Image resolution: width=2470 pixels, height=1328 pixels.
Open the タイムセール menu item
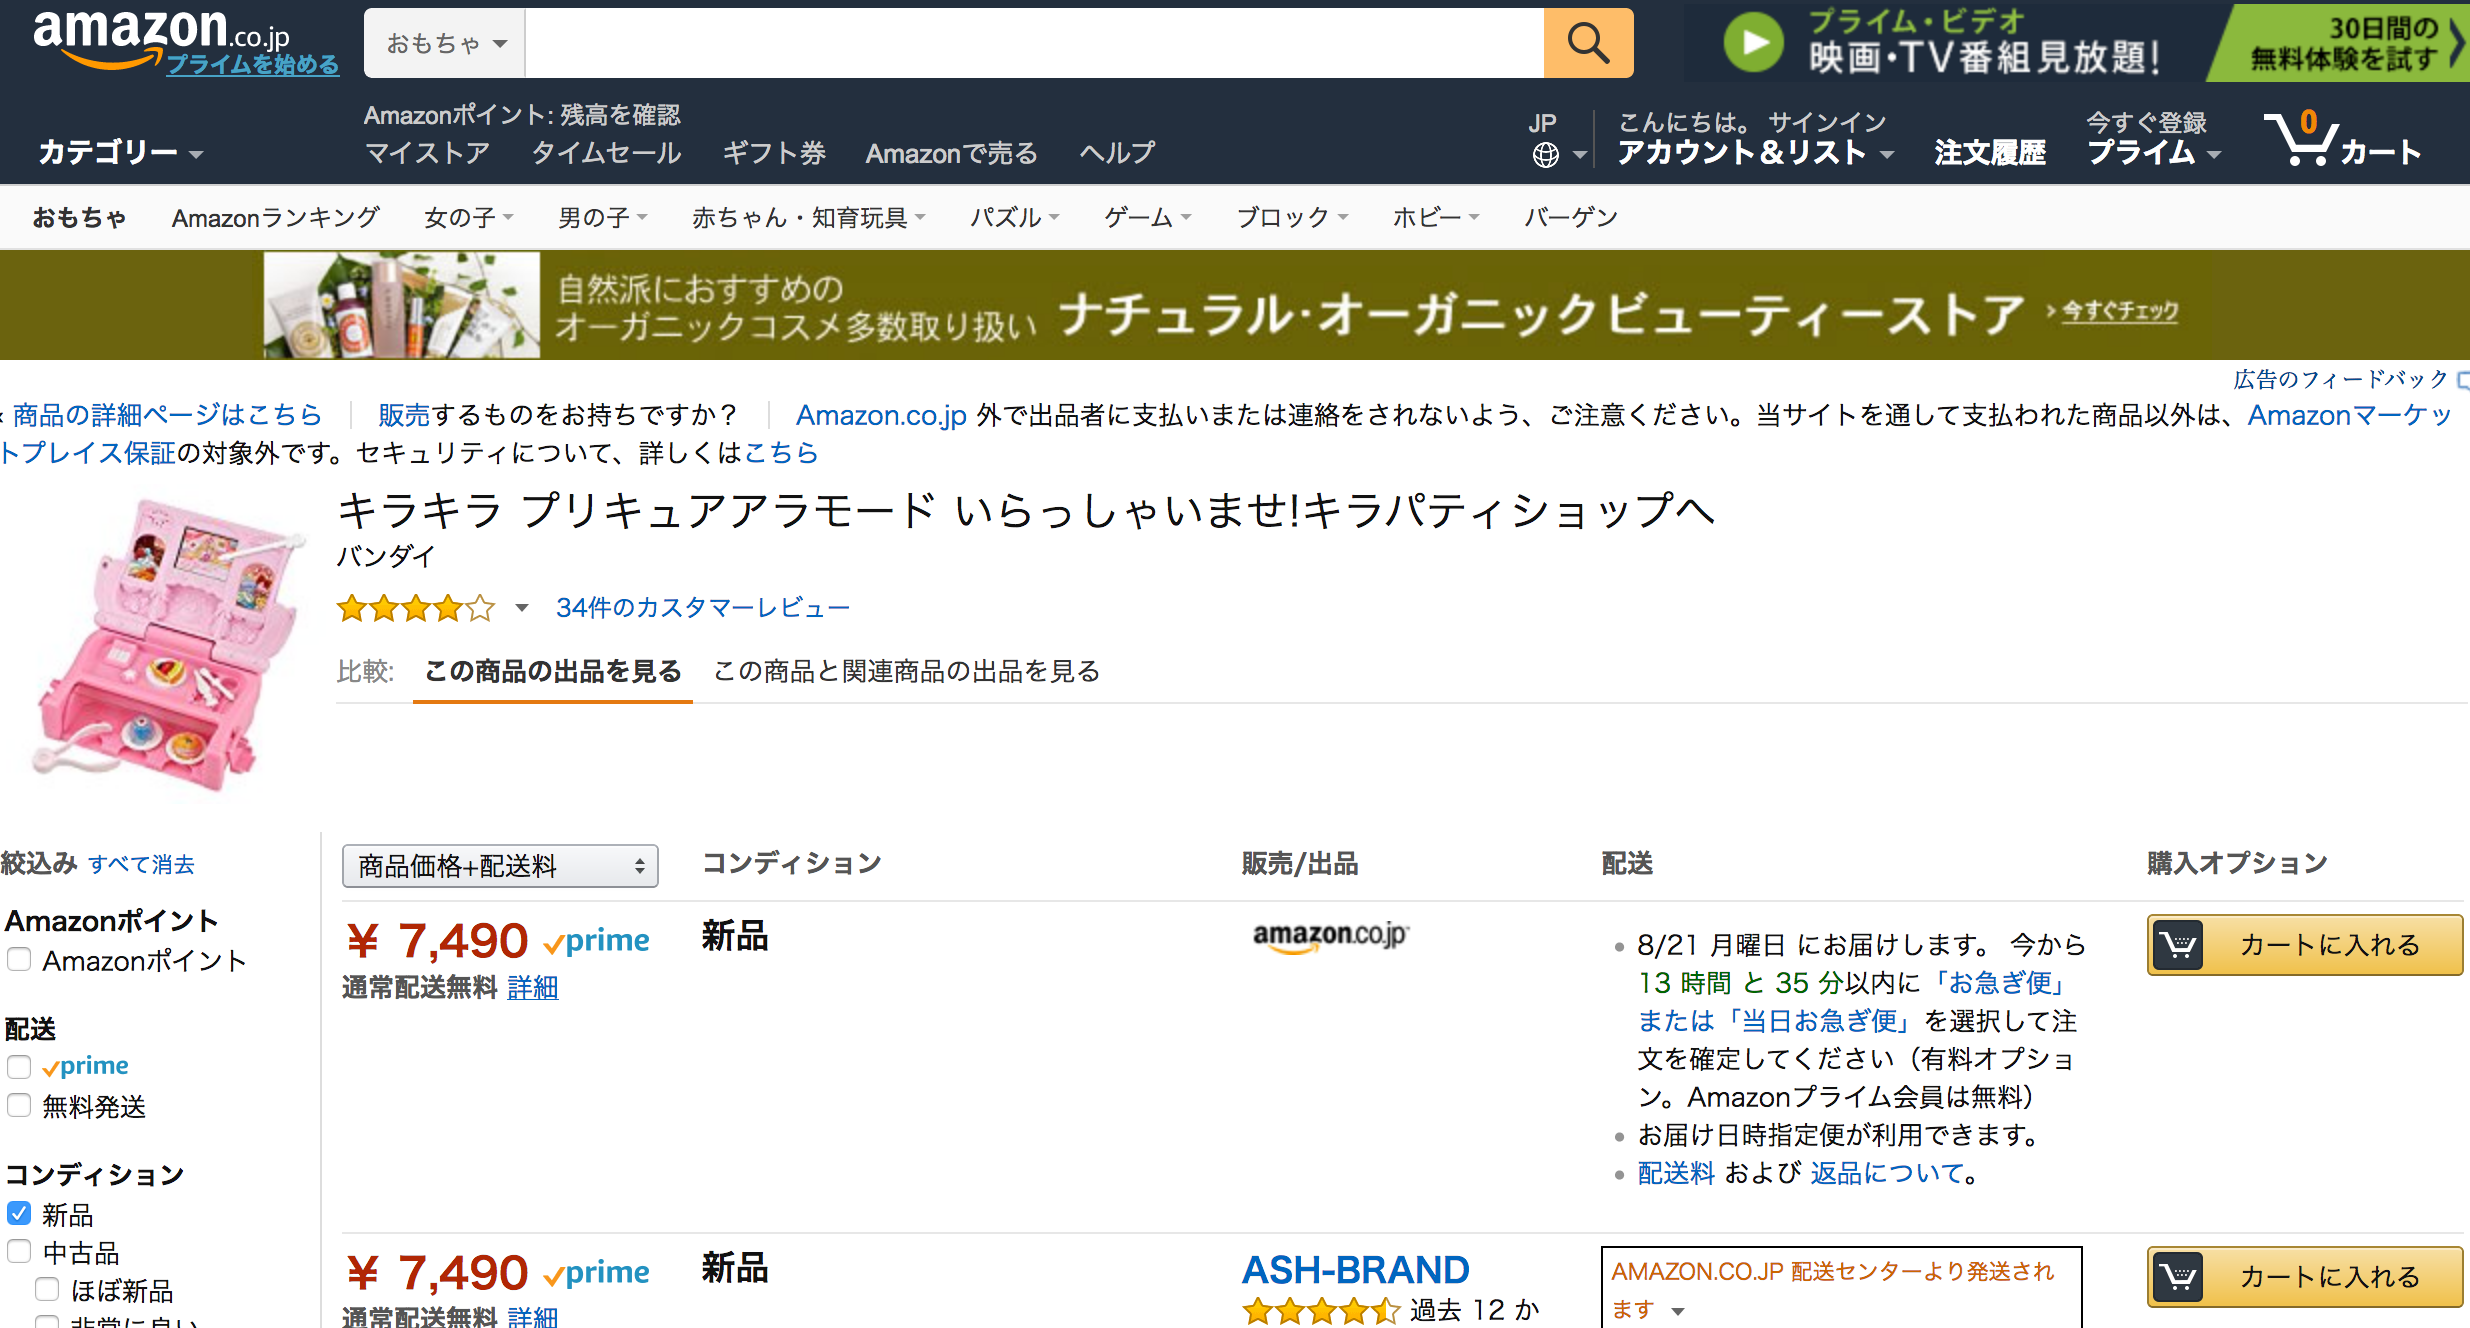pos(606,152)
